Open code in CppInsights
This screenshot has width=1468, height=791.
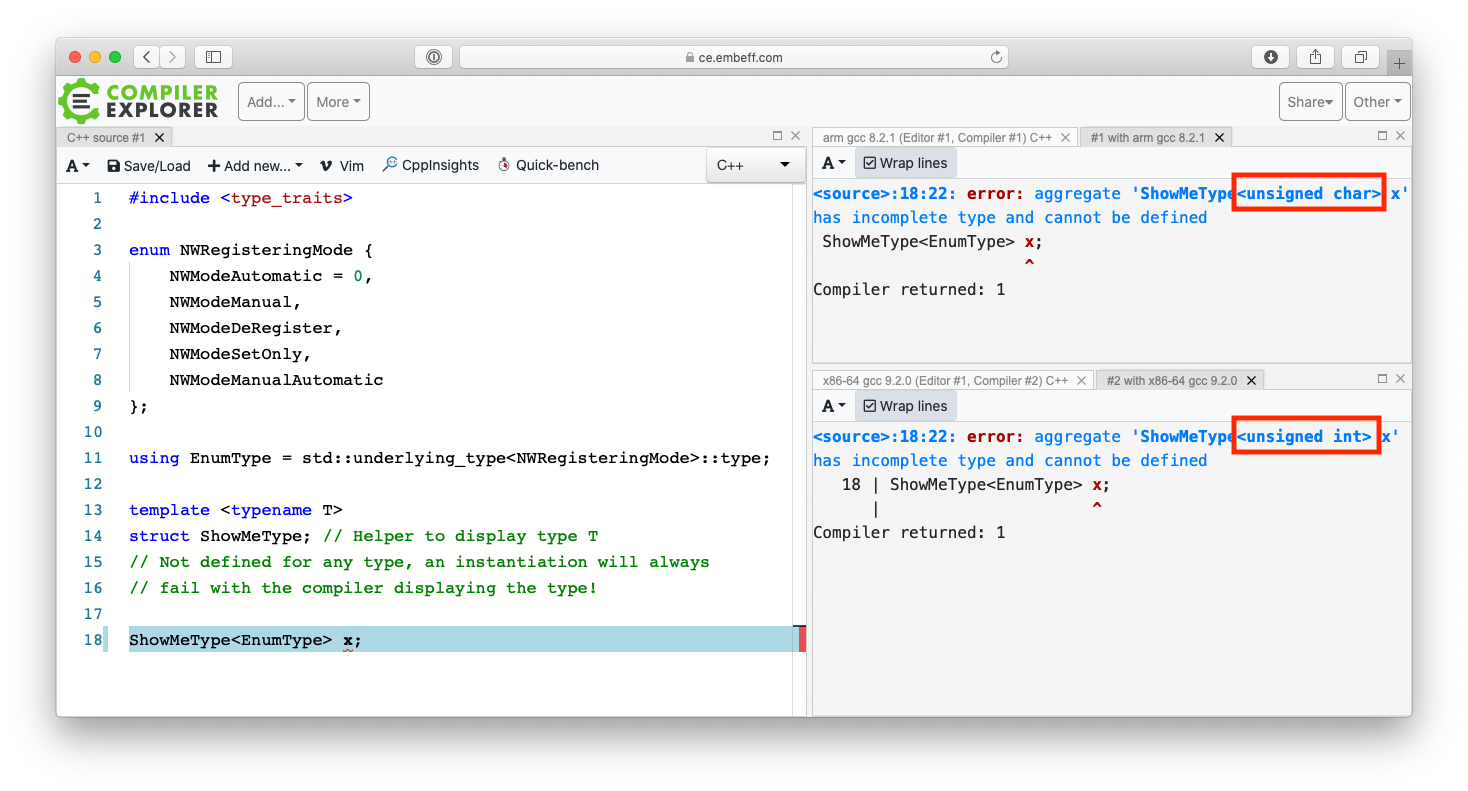[x=430, y=165]
